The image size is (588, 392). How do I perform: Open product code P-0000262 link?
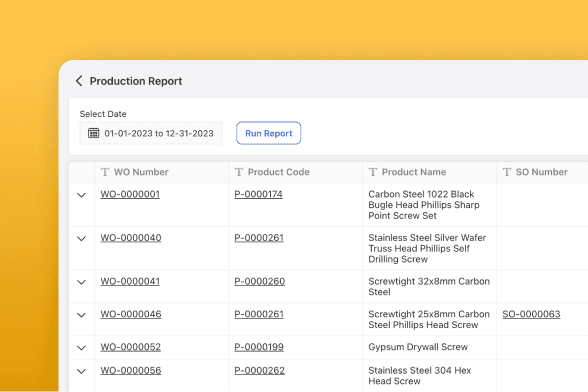coord(260,371)
